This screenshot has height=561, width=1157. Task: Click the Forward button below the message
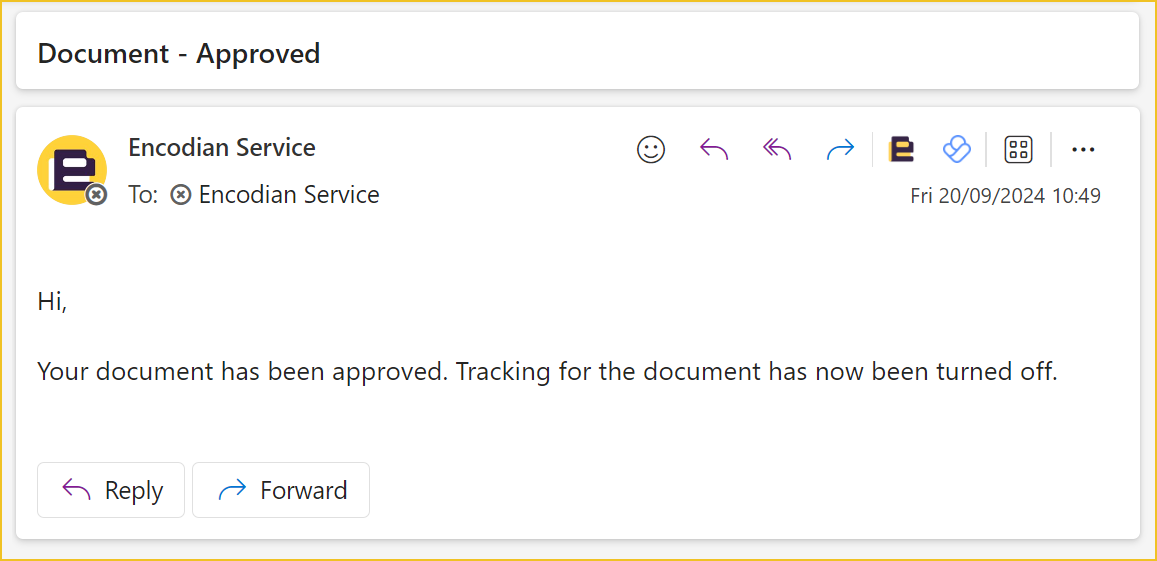point(281,490)
